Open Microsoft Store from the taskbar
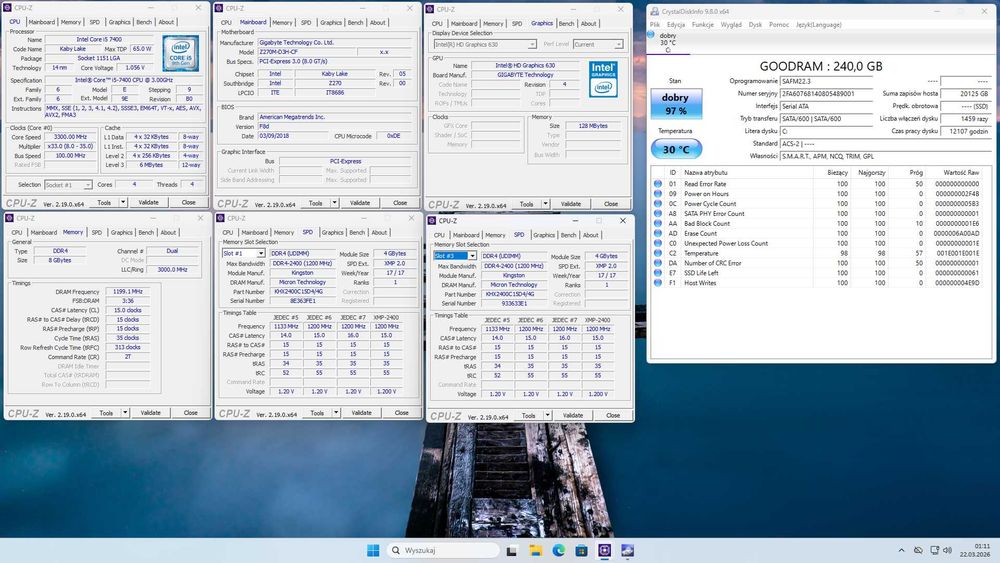The height and width of the screenshot is (563, 1000). [x=581, y=550]
